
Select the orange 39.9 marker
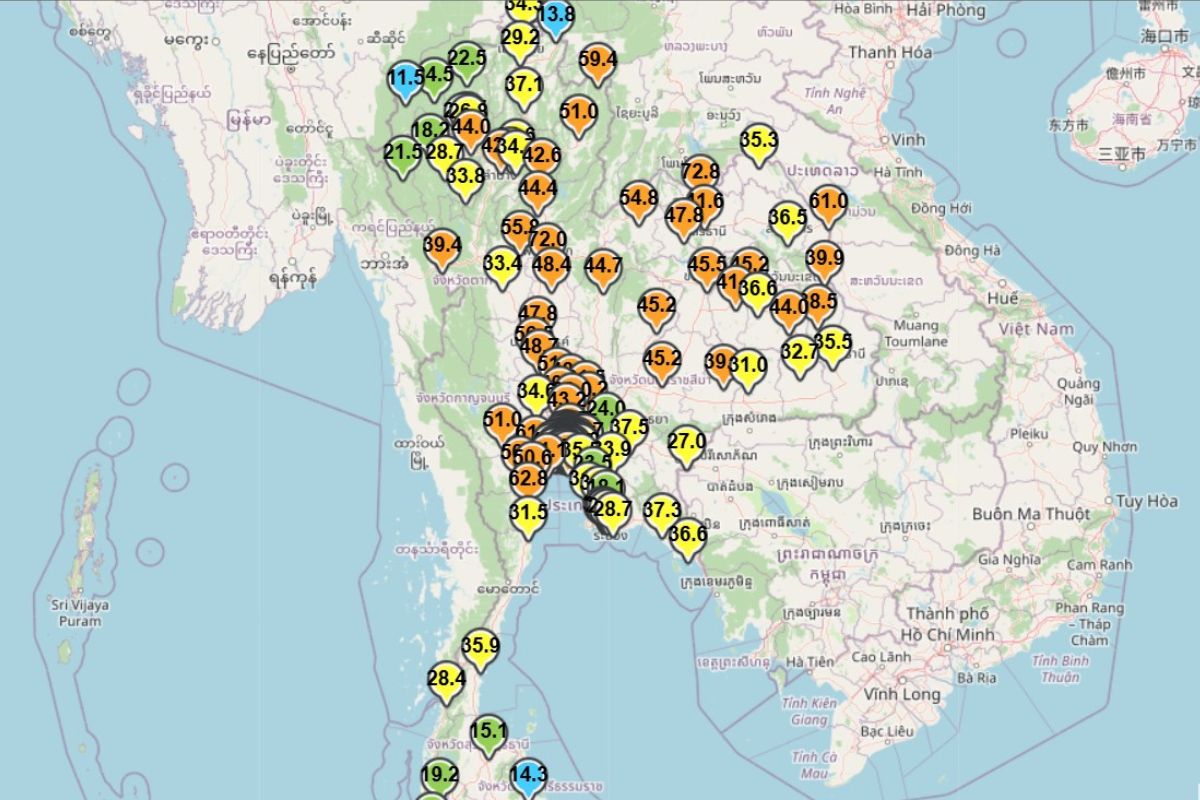(x=824, y=264)
